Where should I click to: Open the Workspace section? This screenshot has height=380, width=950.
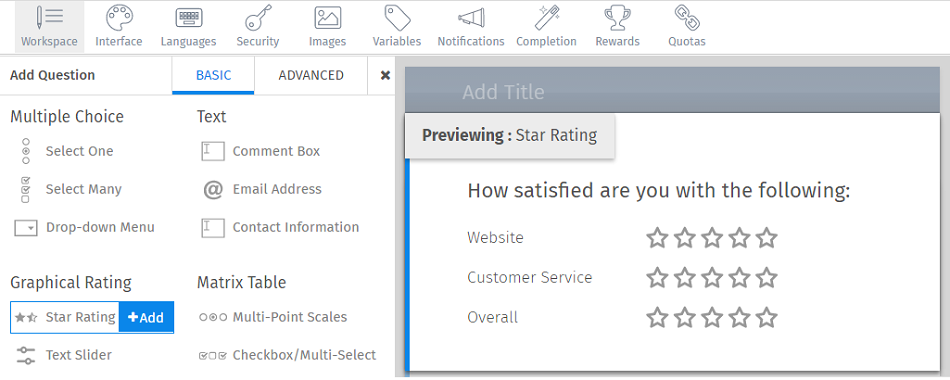tap(49, 27)
